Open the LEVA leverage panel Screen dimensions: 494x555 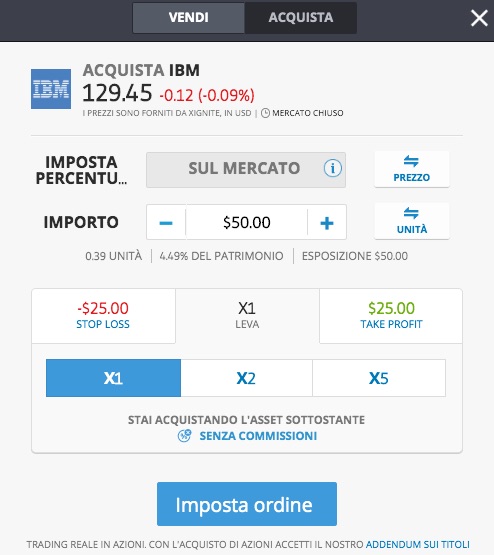(x=247, y=316)
